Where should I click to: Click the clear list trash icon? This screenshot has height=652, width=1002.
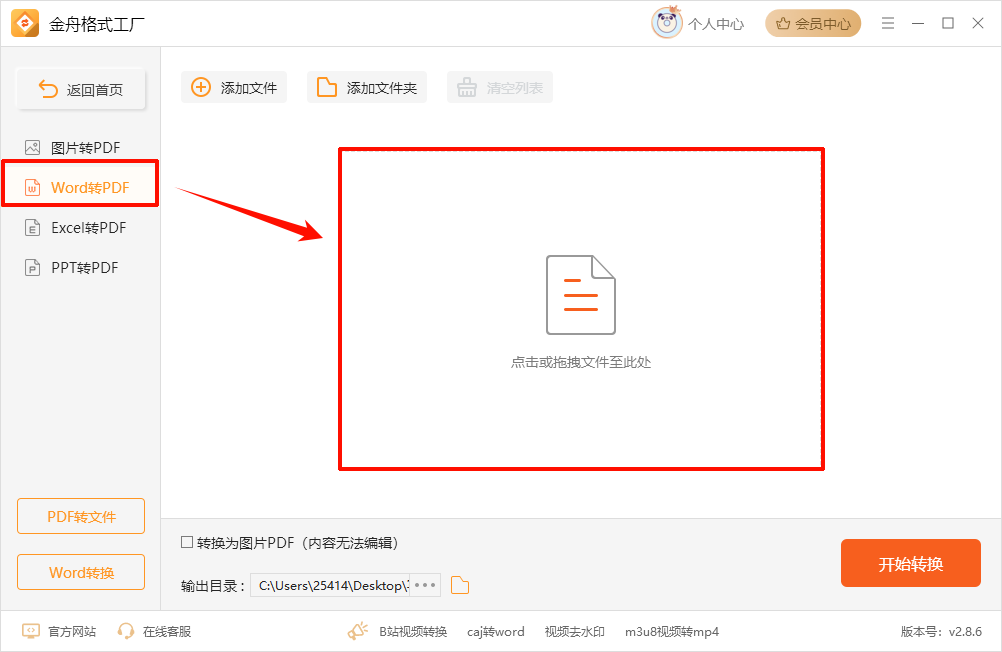(x=466, y=87)
